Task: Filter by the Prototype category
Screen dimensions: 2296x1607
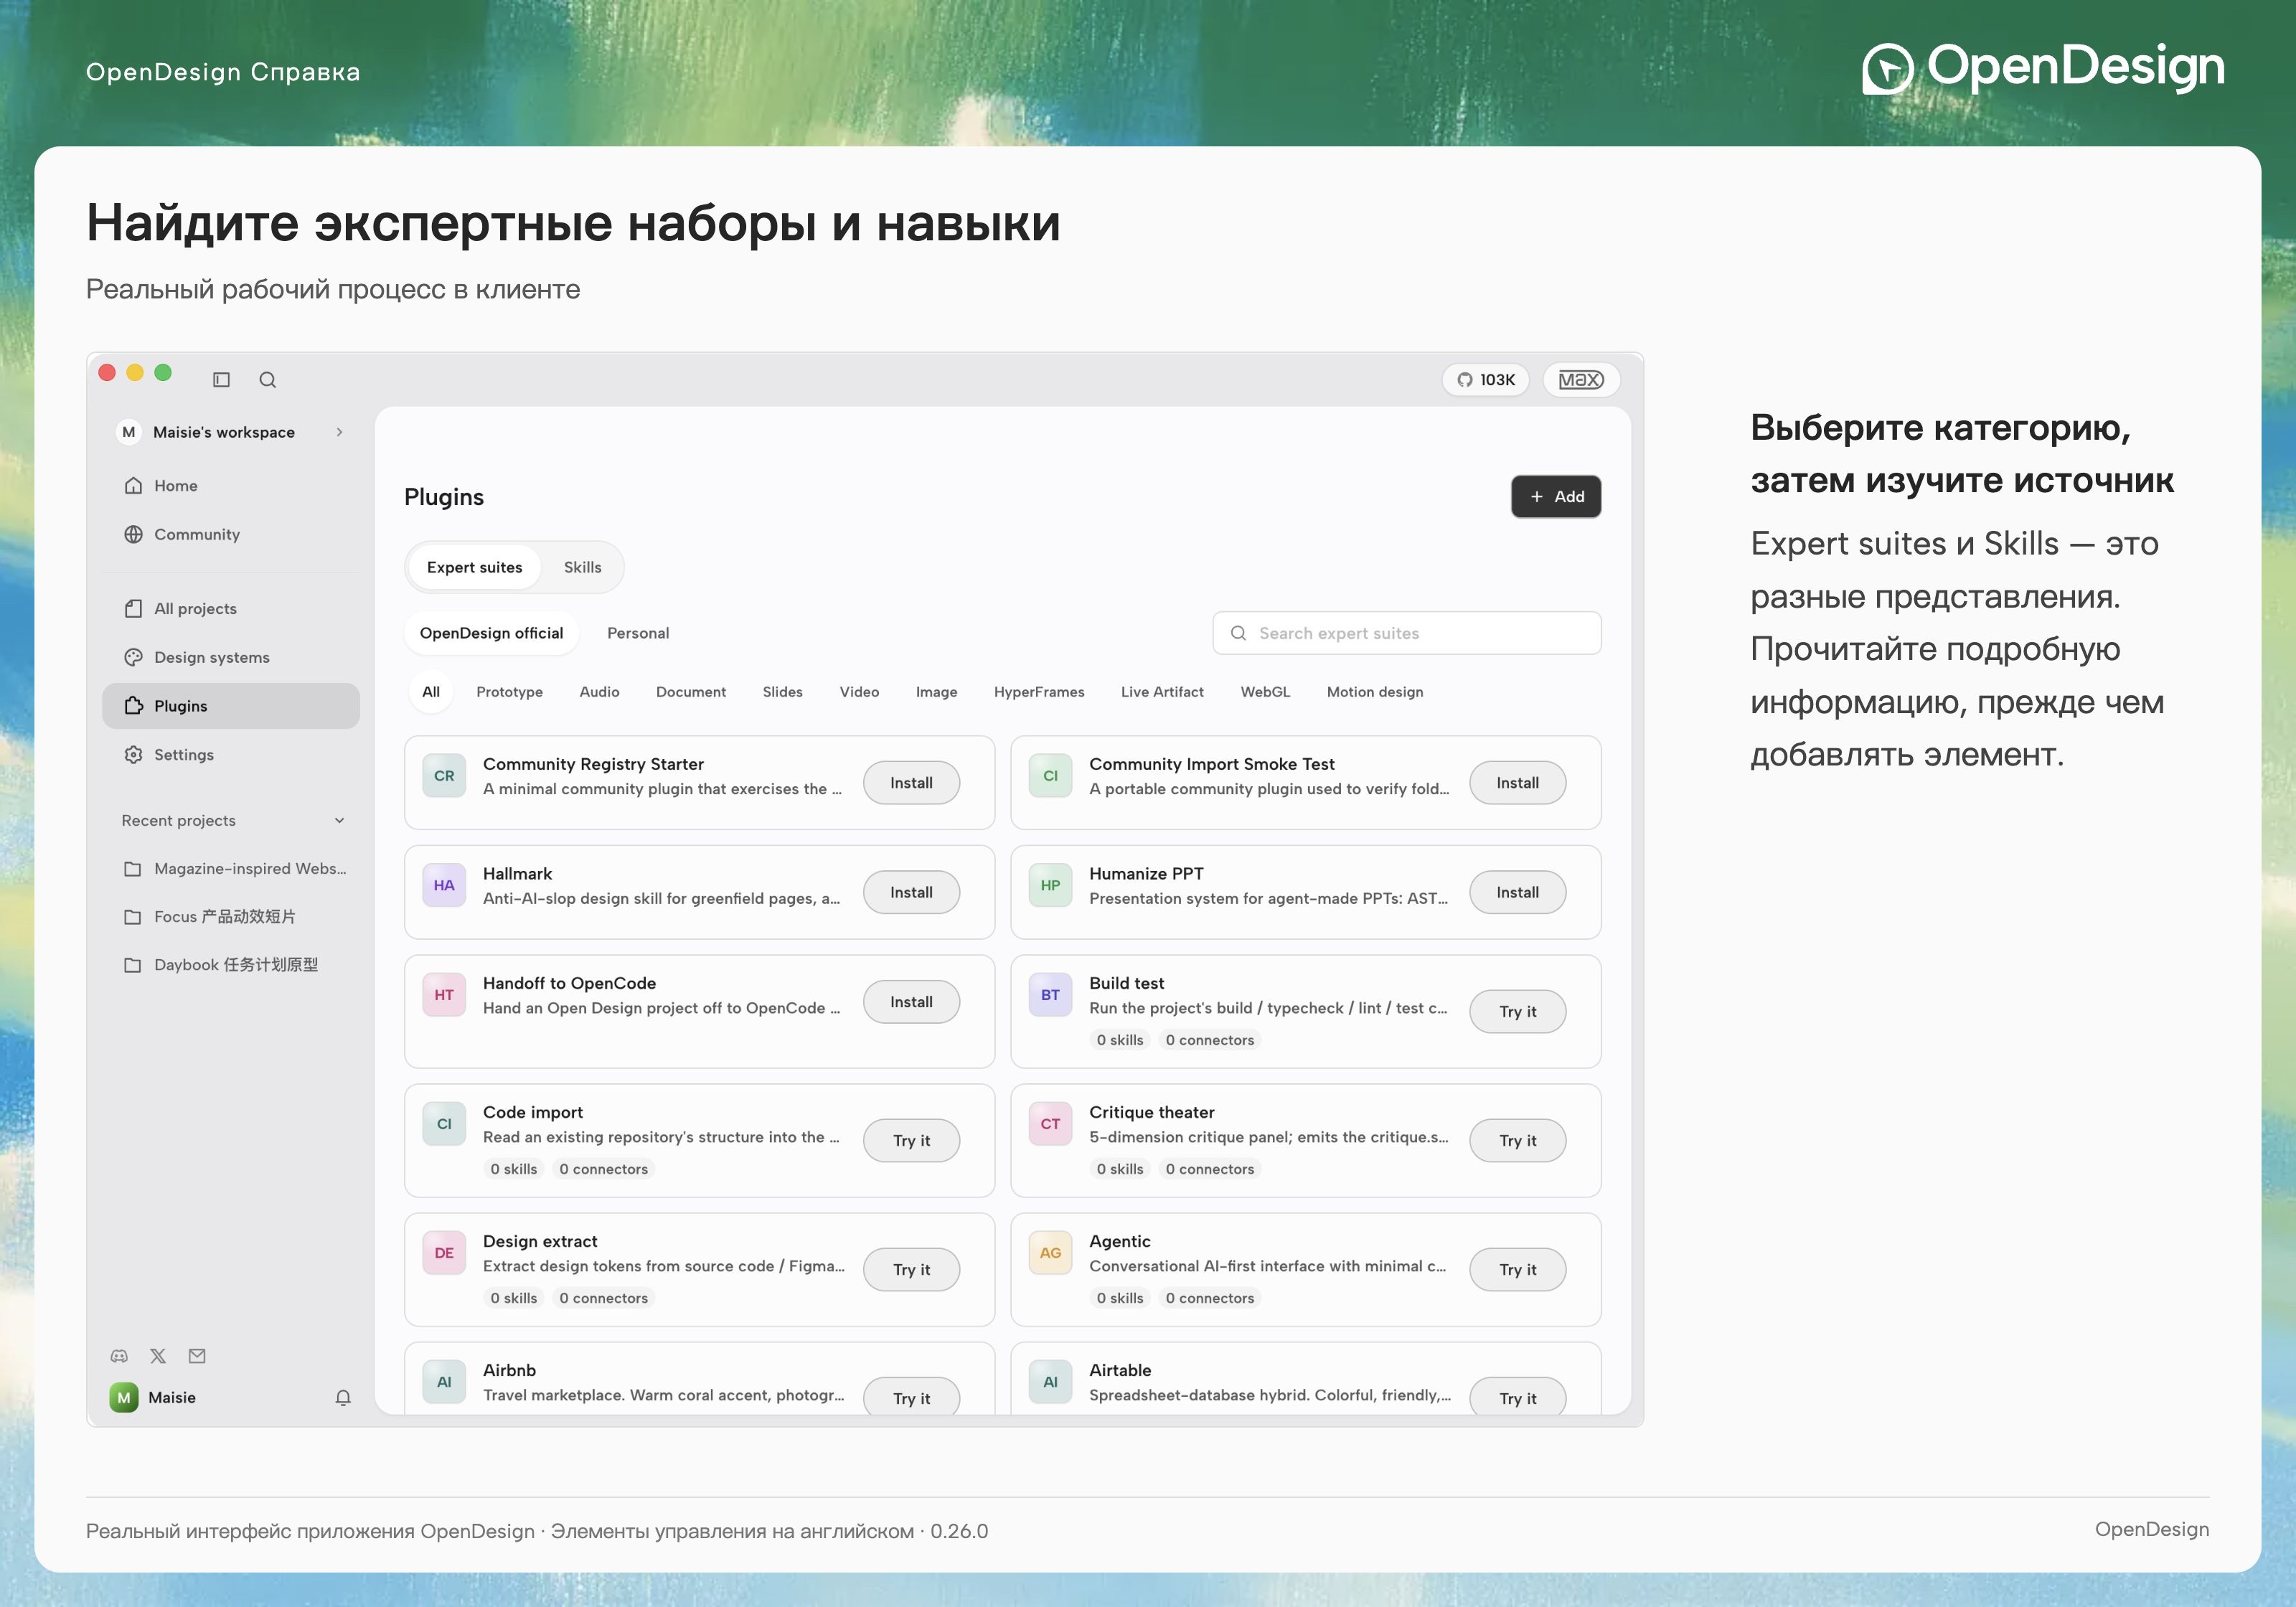Action: pyautogui.click(x=509, y=692)
